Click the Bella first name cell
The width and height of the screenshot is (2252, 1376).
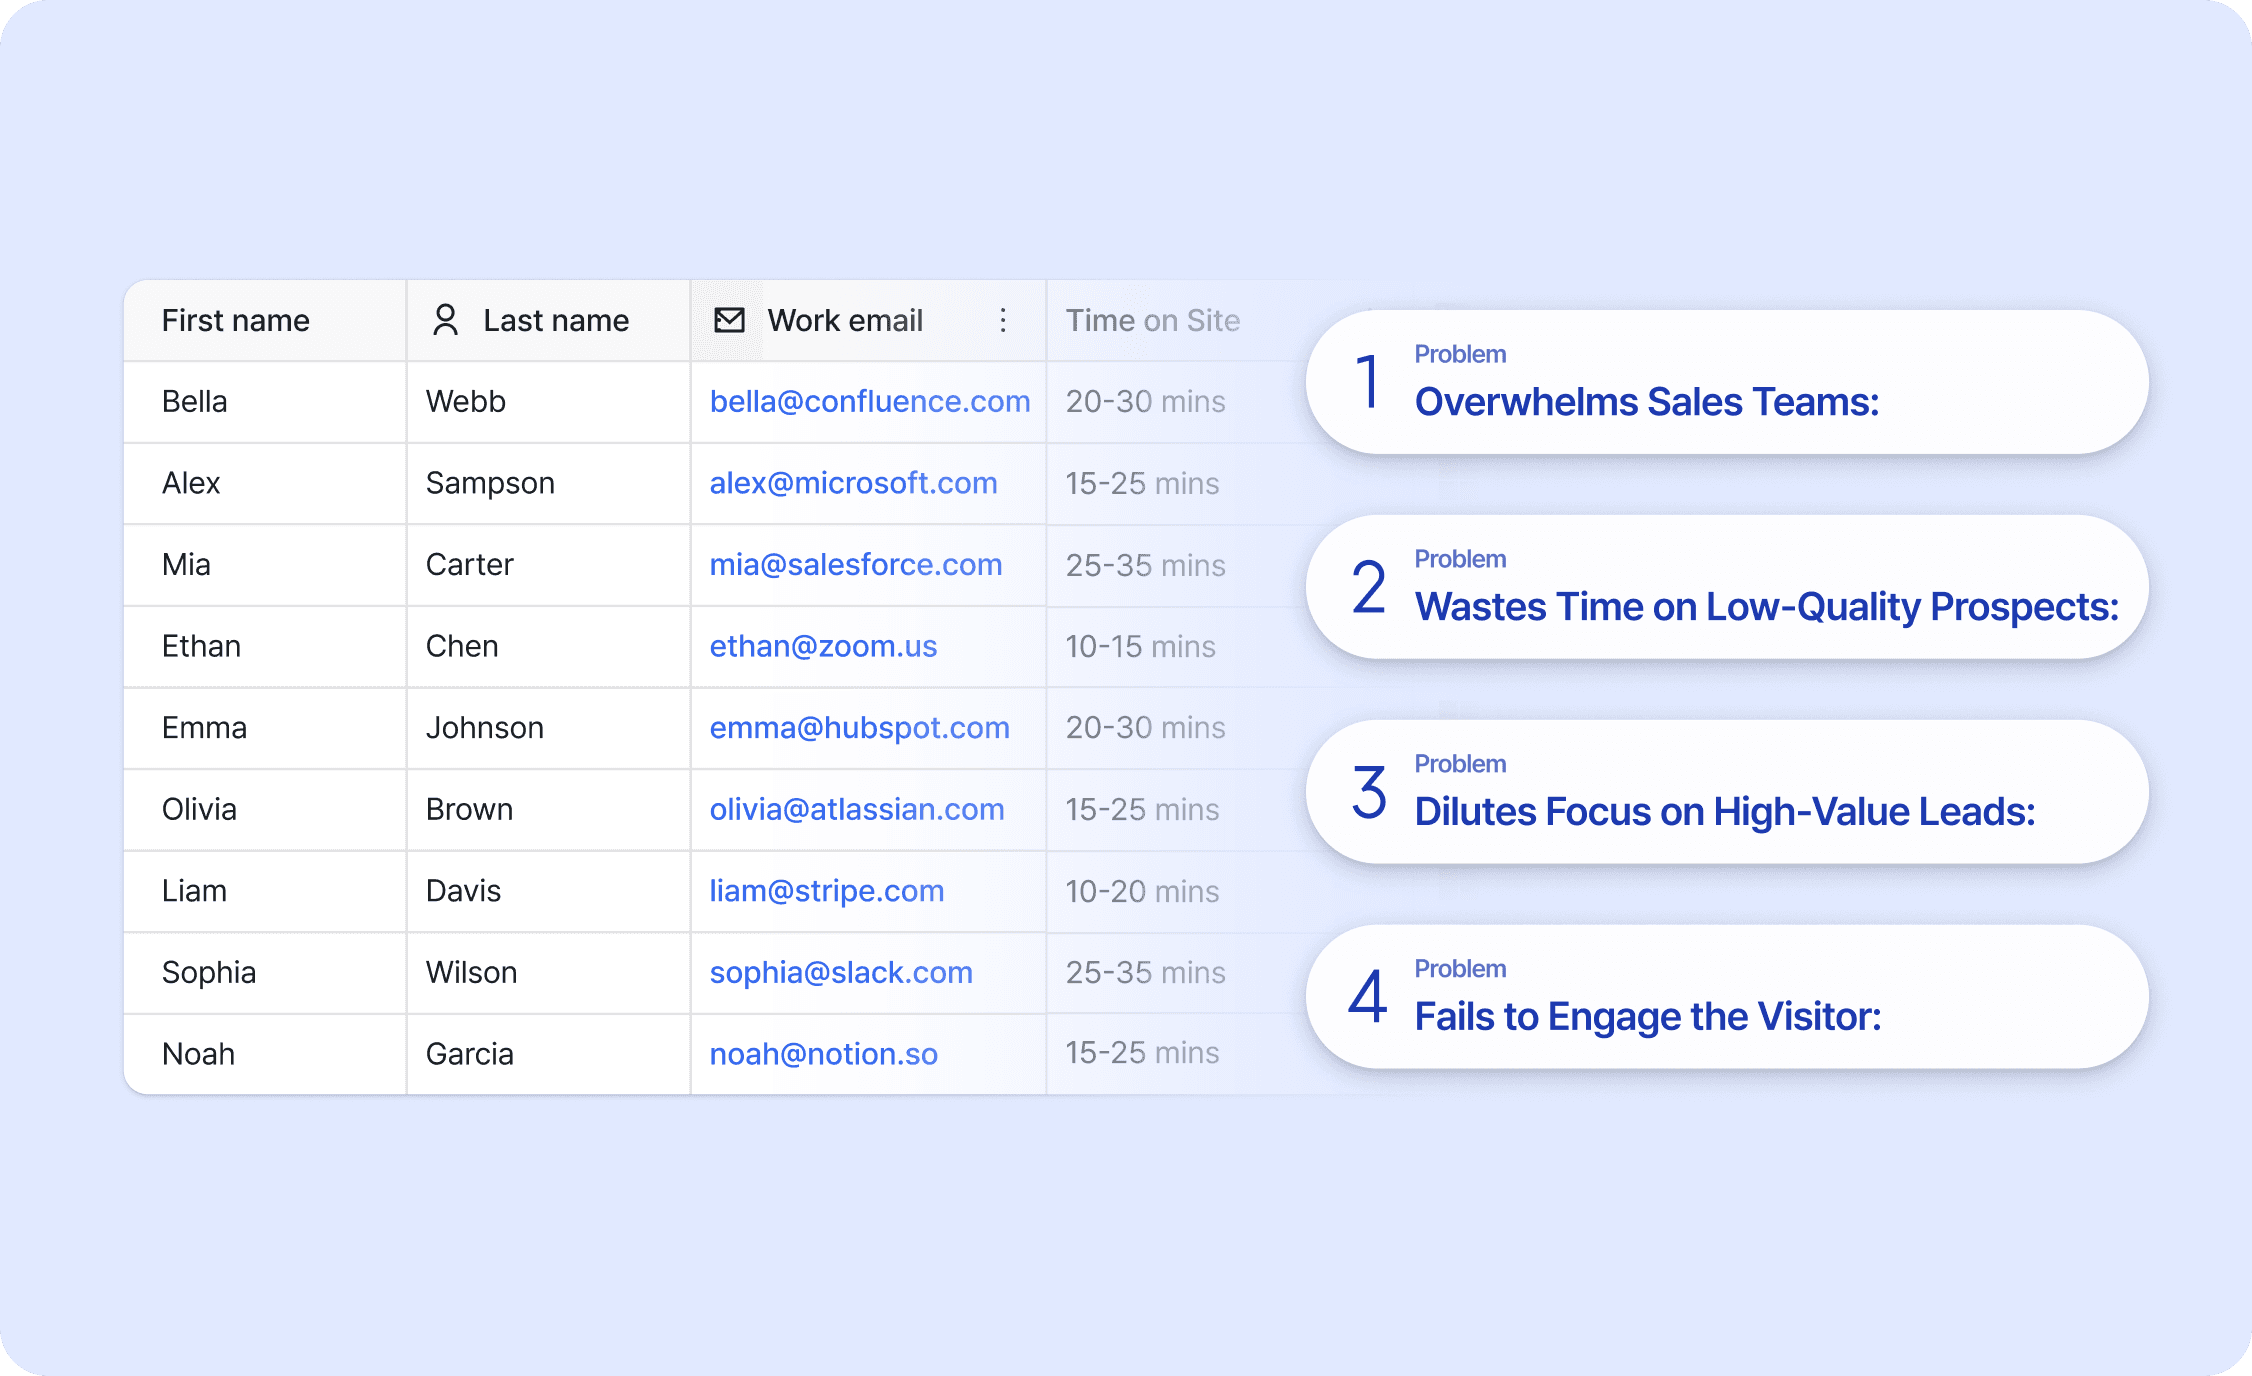[195, 402]
